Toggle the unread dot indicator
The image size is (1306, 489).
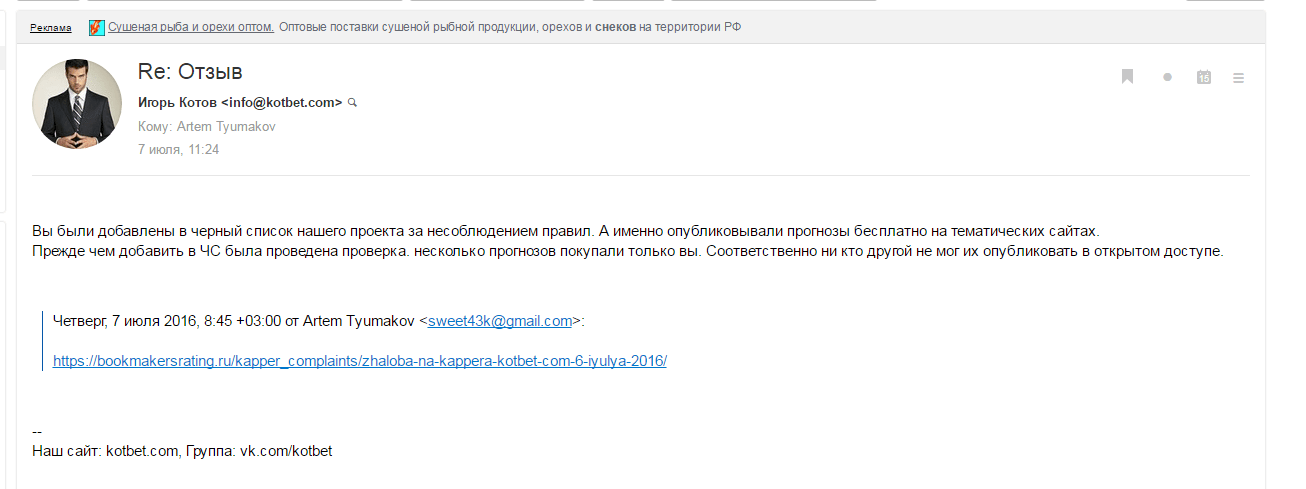1167,77
